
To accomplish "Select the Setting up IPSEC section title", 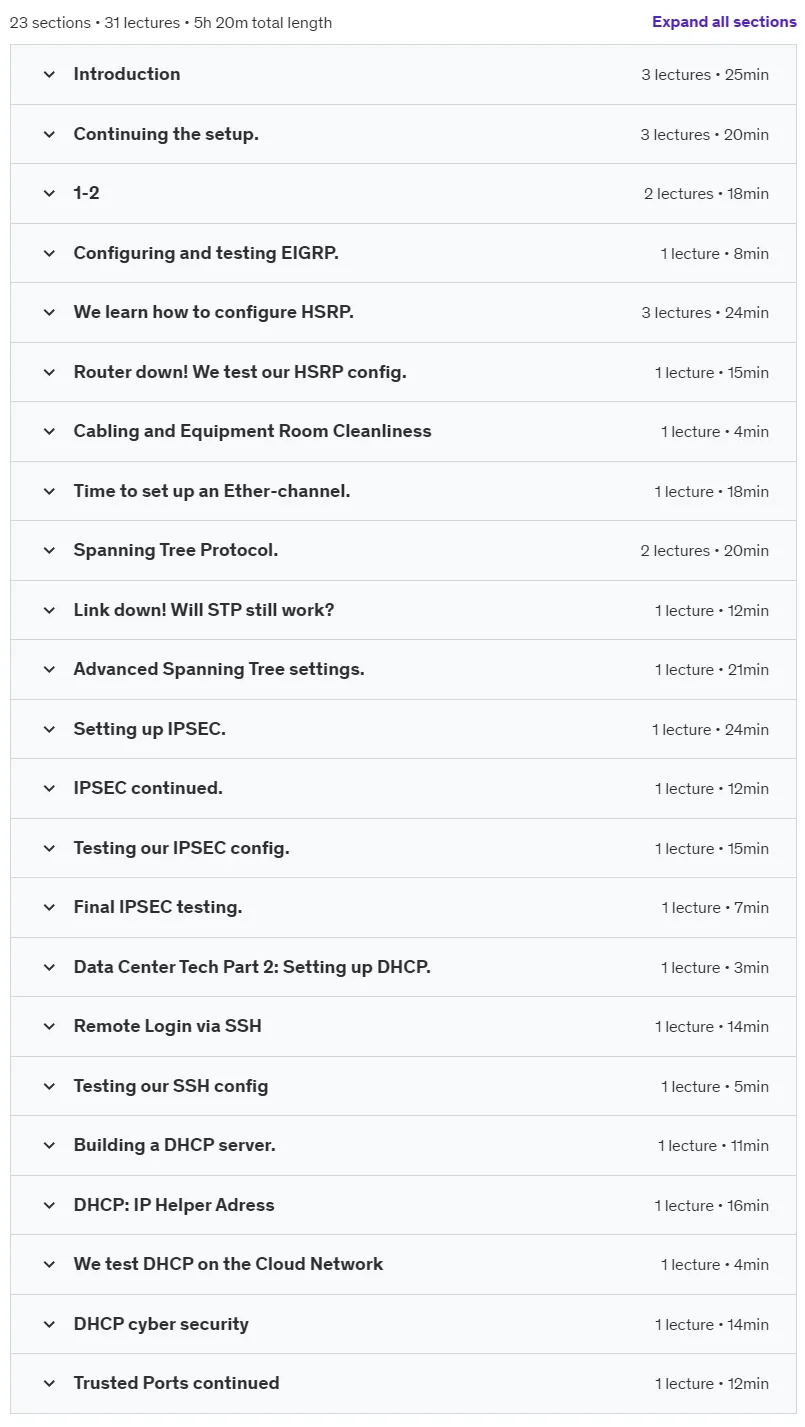I will (150, 729).
